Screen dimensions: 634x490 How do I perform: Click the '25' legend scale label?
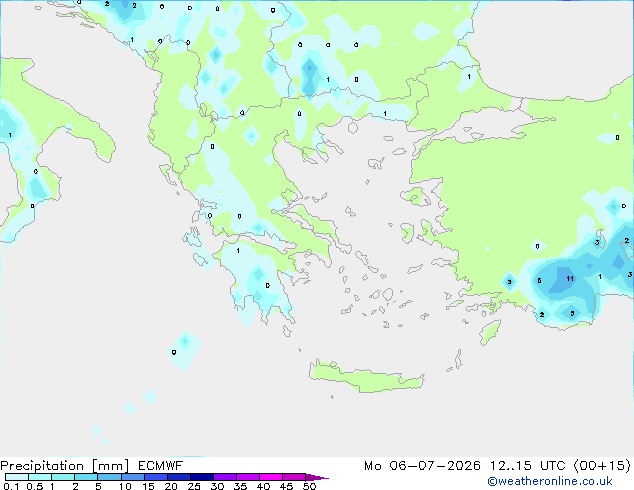[x=194, y=486]
